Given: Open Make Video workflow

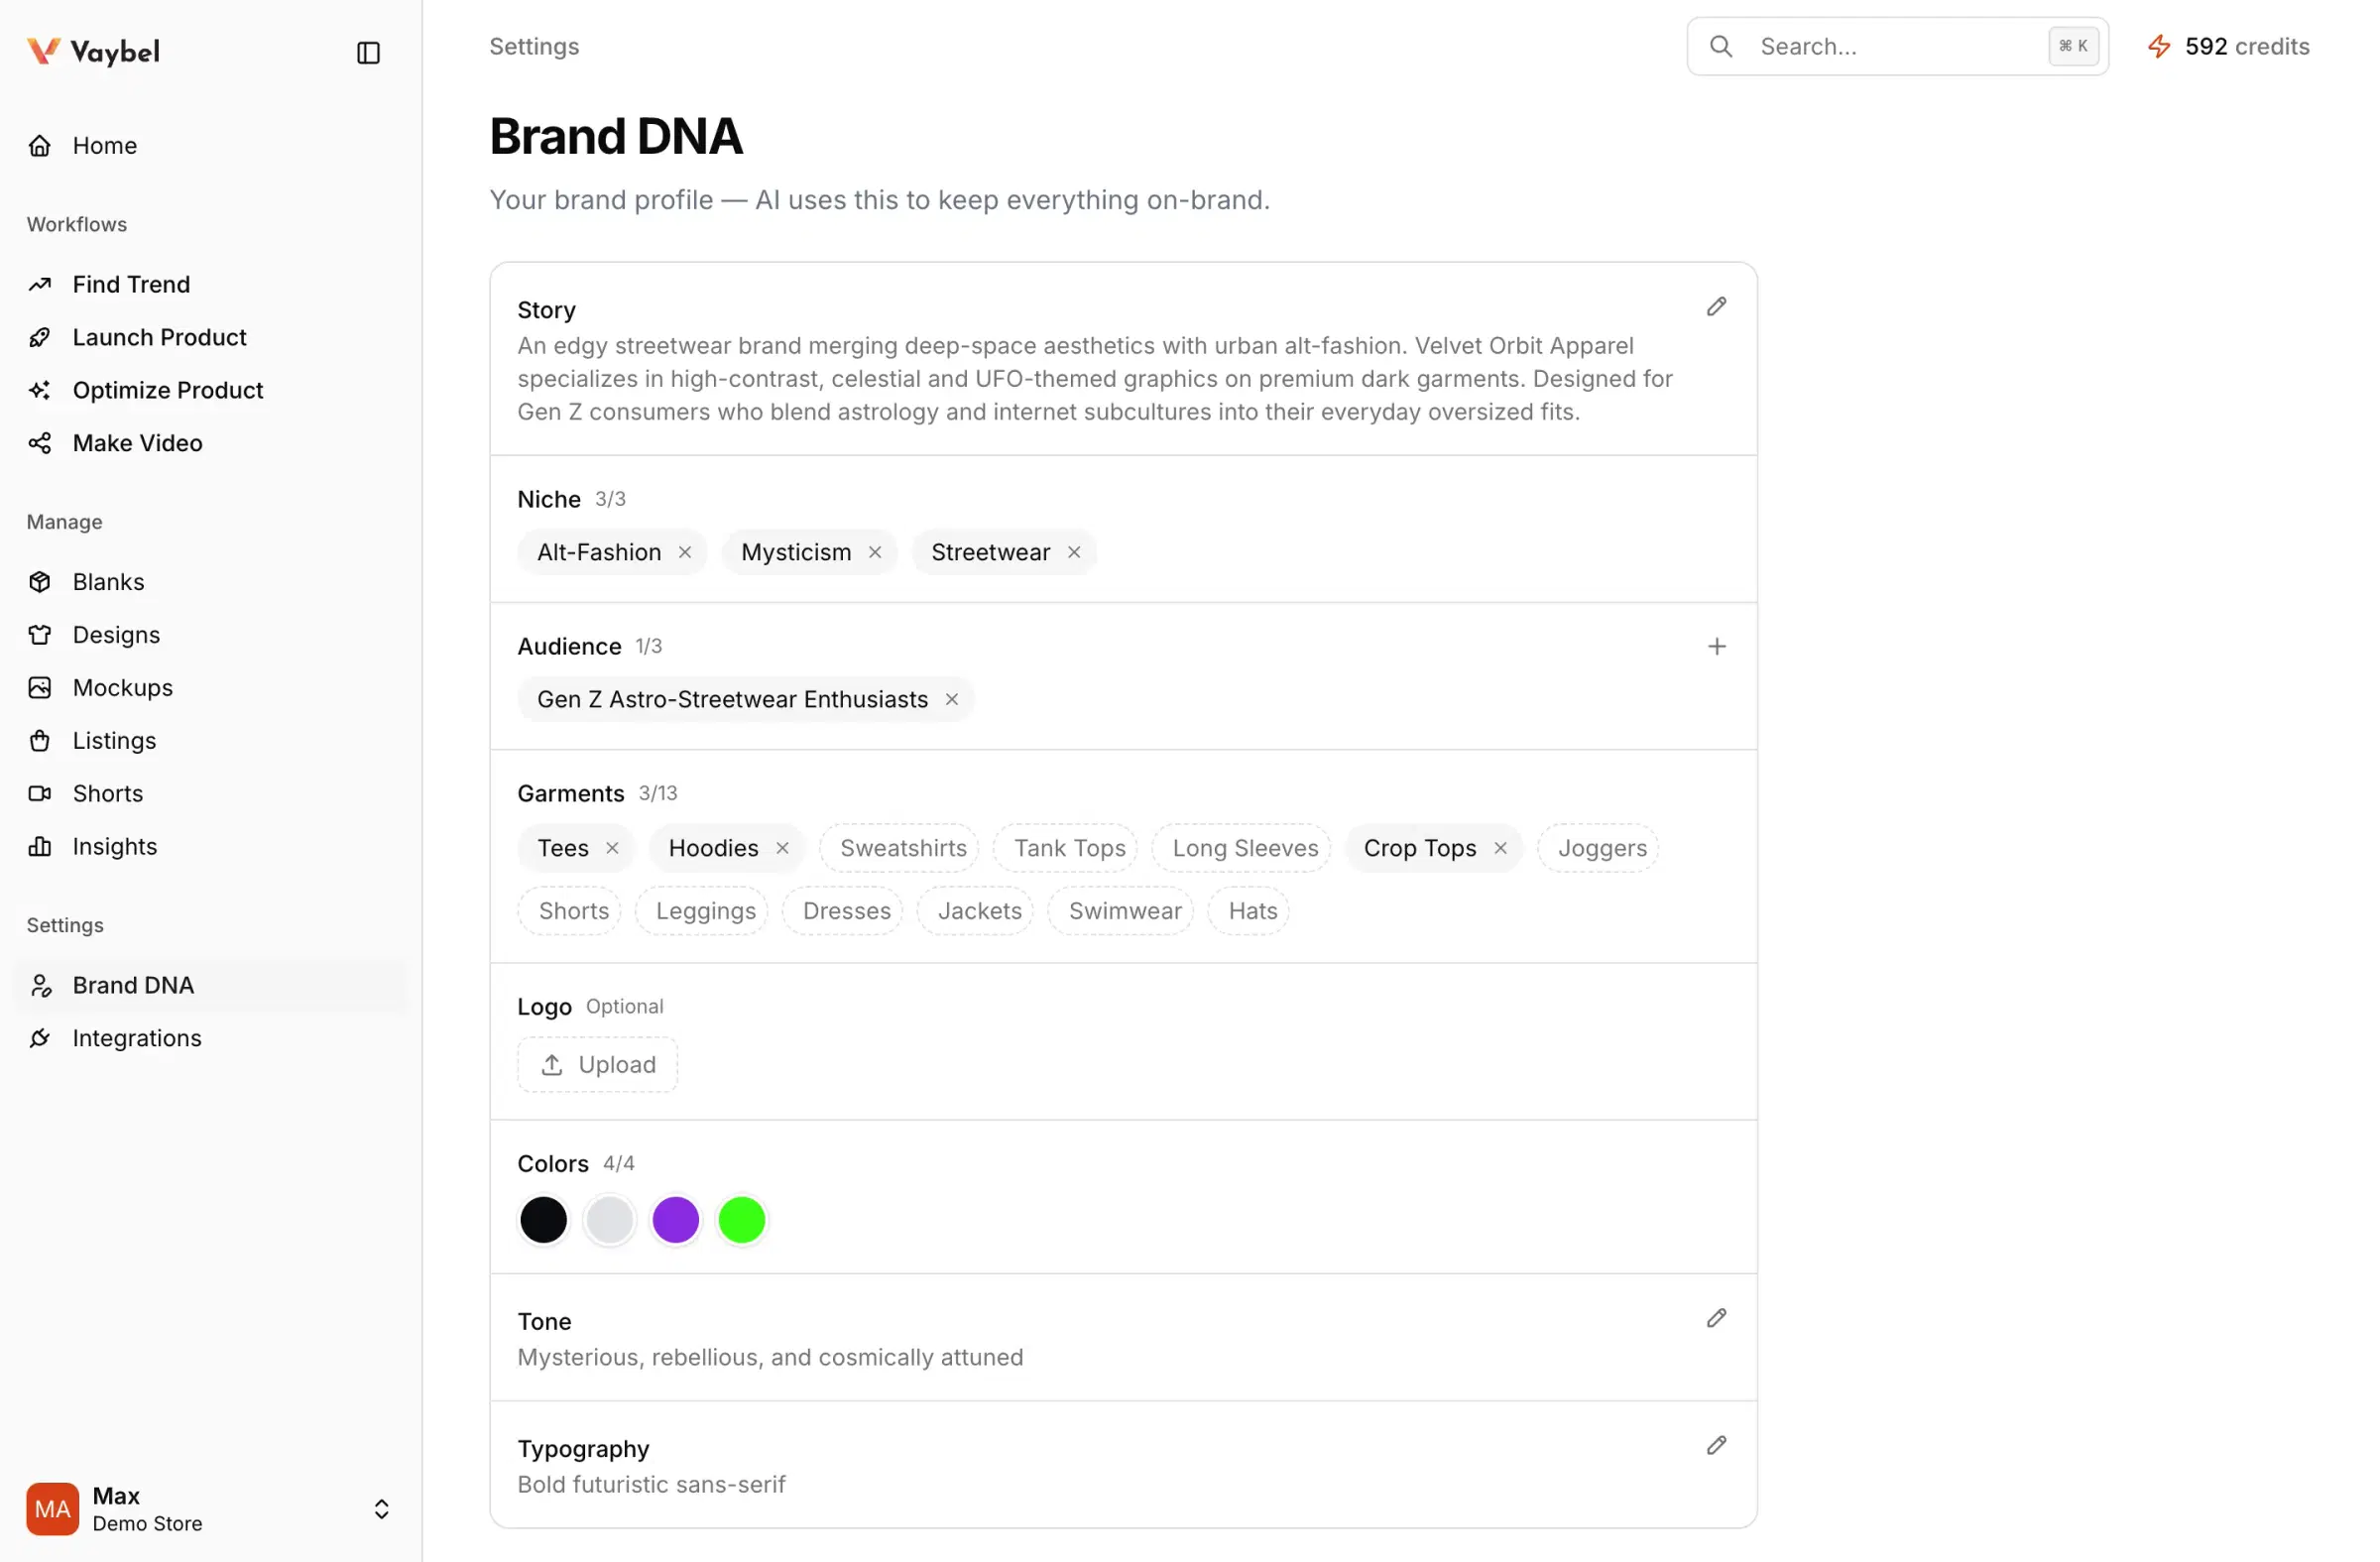Looking at the screenshot, I should [137, 443].
